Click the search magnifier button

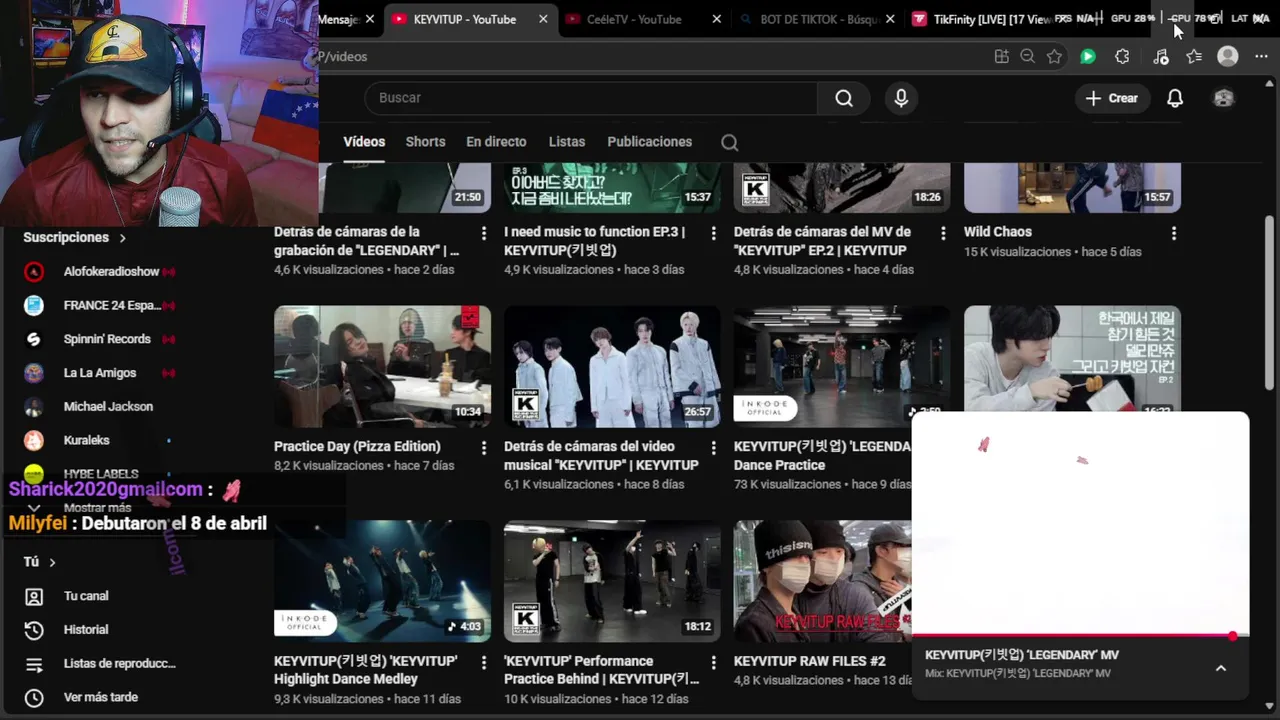844,98
